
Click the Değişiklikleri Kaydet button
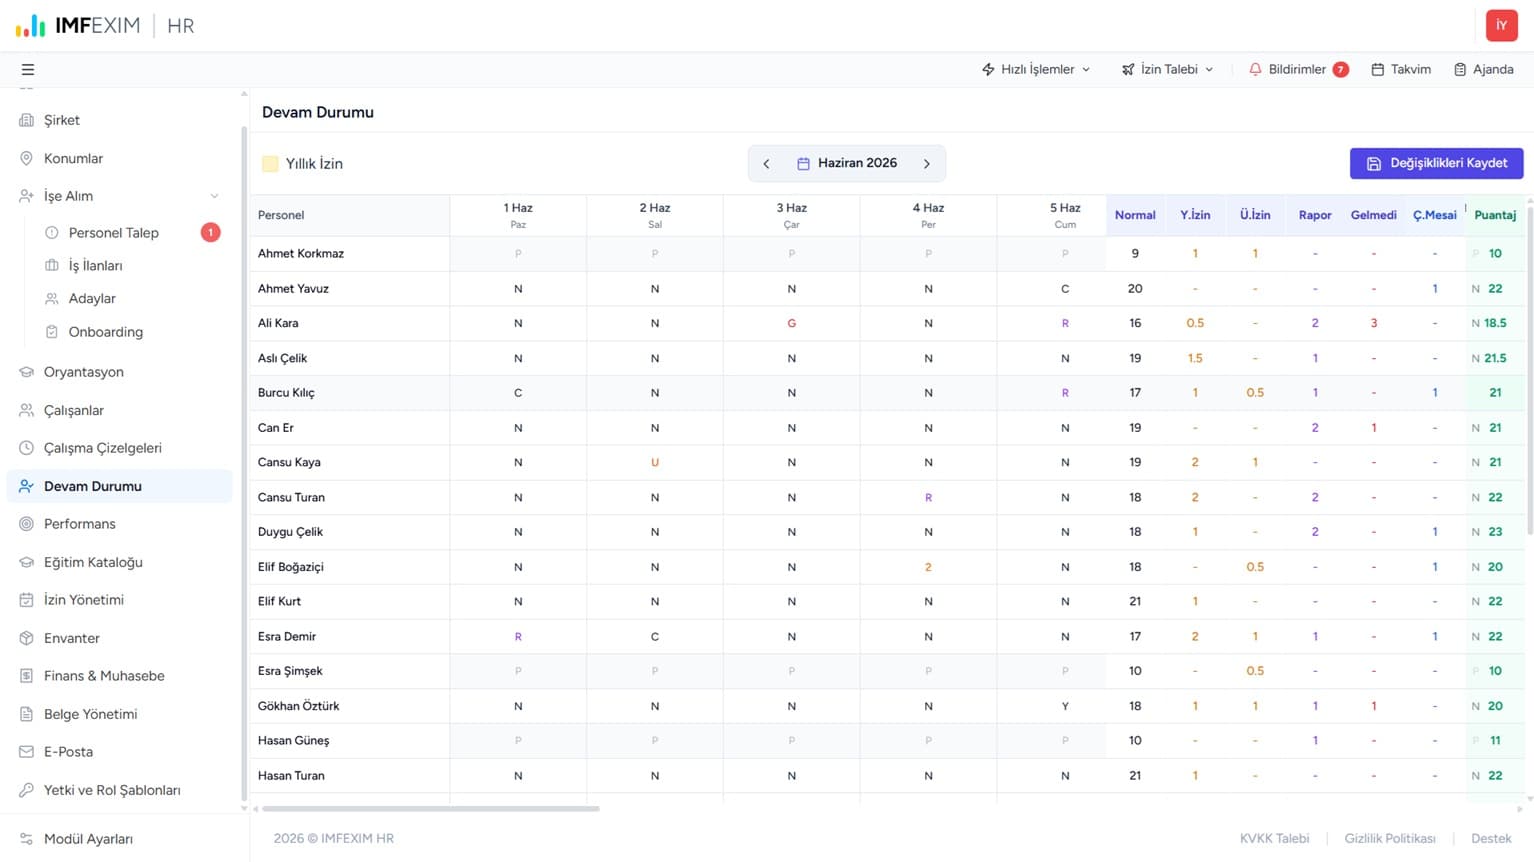coord(1436,164)
